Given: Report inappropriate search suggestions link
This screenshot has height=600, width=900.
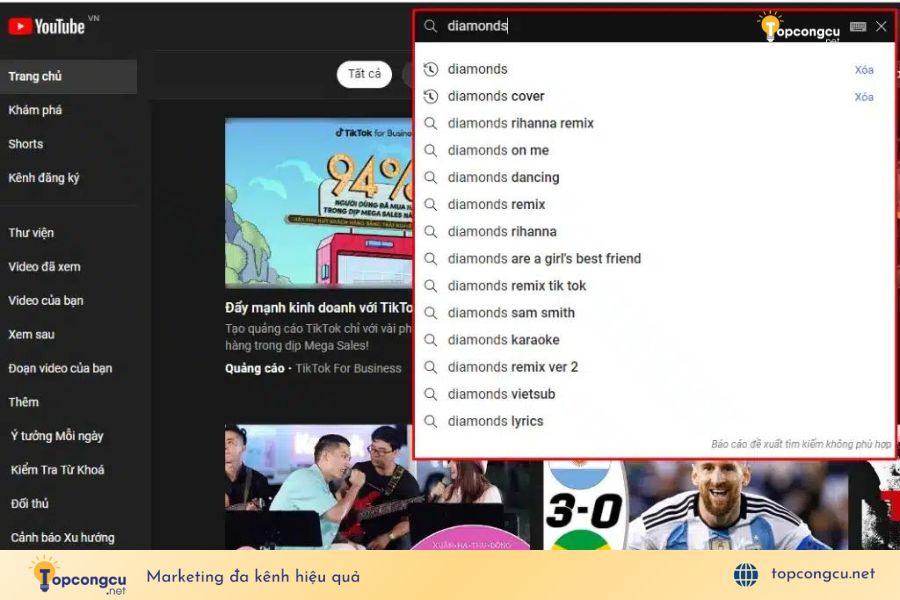Looking at the screenshot, I should click(801, 444).
